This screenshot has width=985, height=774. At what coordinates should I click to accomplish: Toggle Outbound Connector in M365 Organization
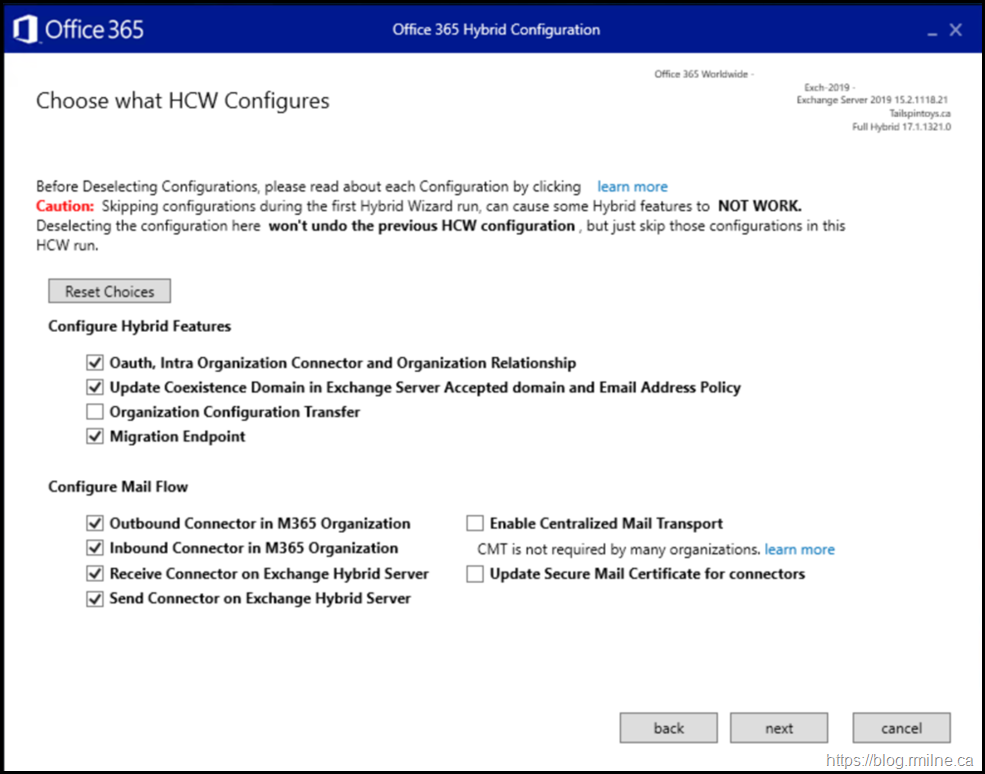click(x=95, y=523)
